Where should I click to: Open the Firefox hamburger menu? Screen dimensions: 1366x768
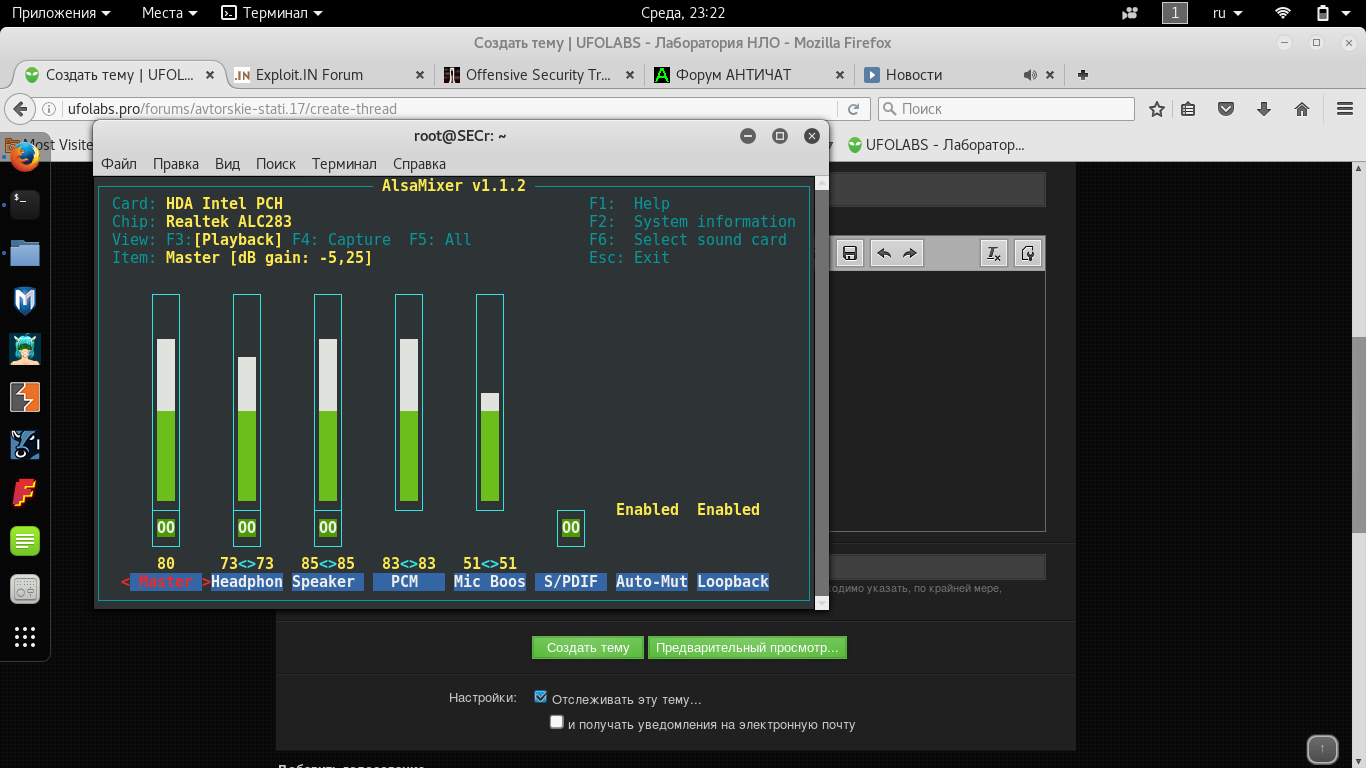1345,109
